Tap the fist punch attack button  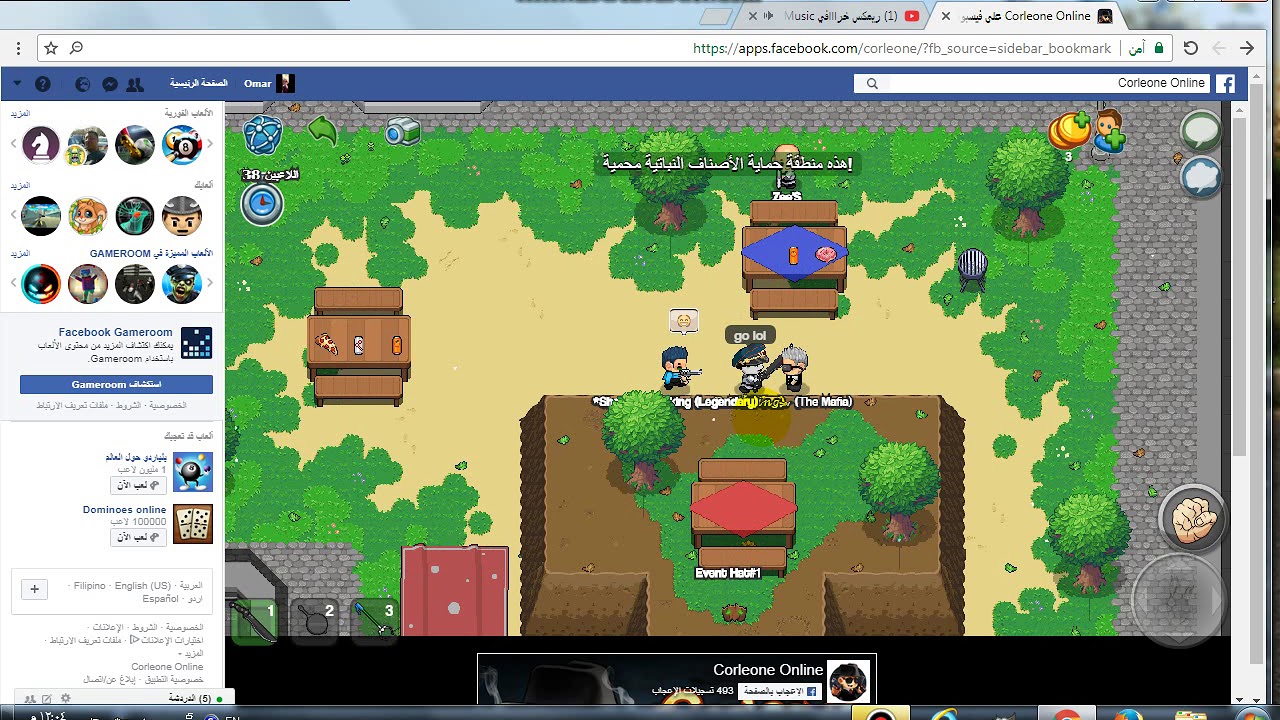pyautogui.click(x=1192, y=518)
